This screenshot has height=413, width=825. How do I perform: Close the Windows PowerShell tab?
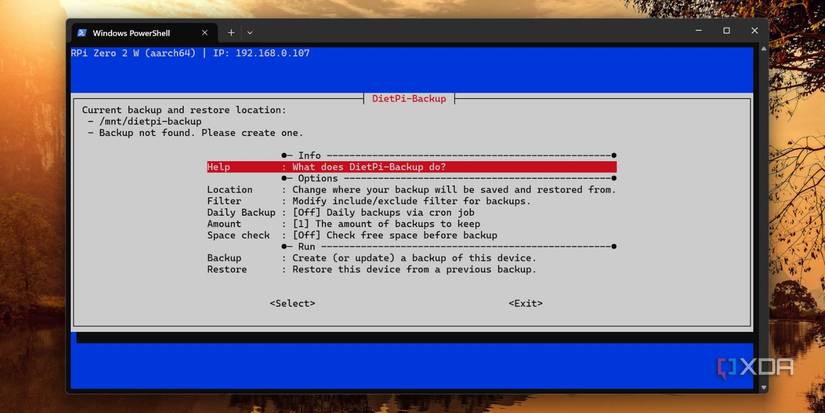(x=205, y=33)
